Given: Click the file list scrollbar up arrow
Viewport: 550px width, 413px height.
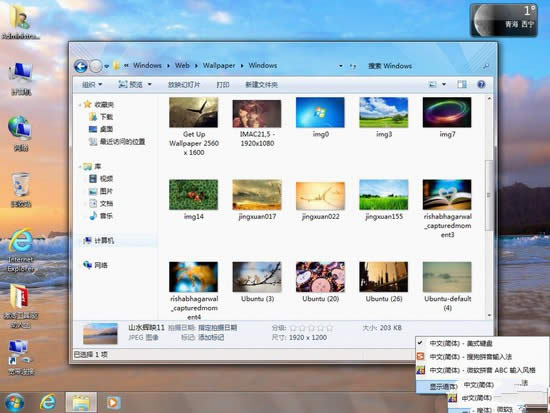Looking at the screenshot, I should click(x=489, y=99).
